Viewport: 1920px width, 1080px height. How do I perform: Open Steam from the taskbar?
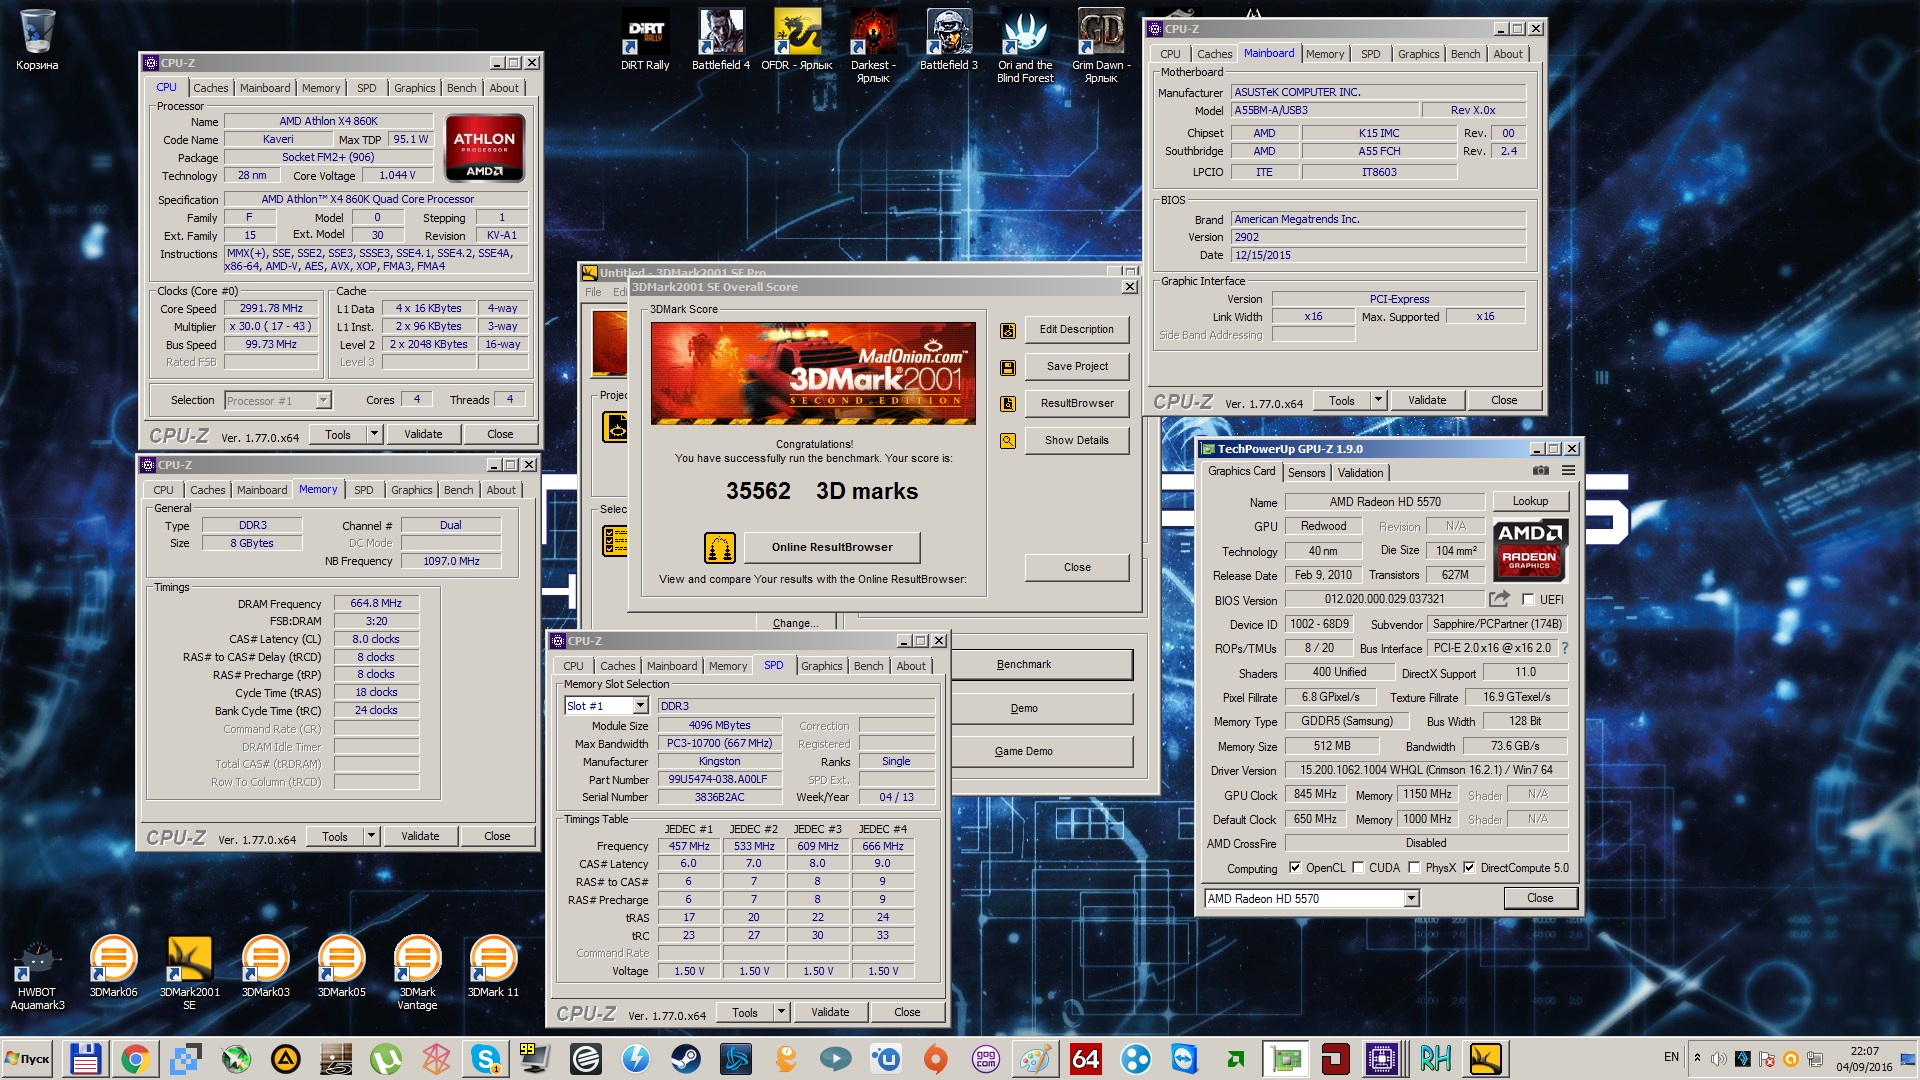click(x=685, y=1058)
